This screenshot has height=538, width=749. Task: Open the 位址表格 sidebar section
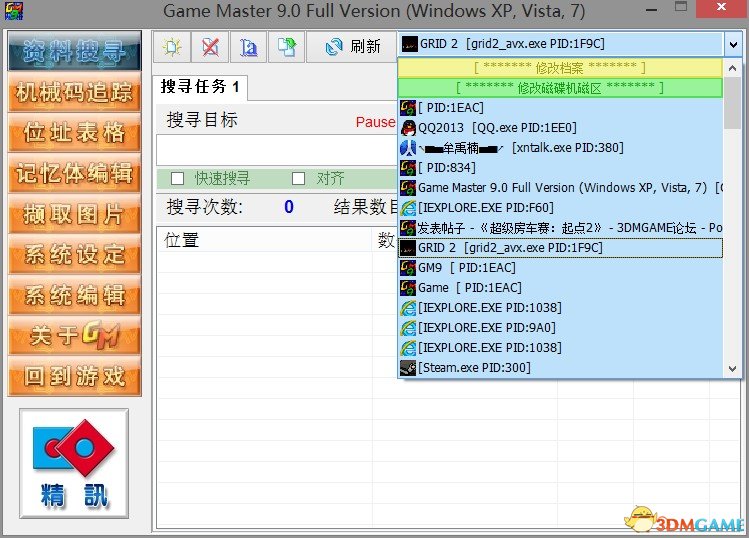tap(75, 132)
